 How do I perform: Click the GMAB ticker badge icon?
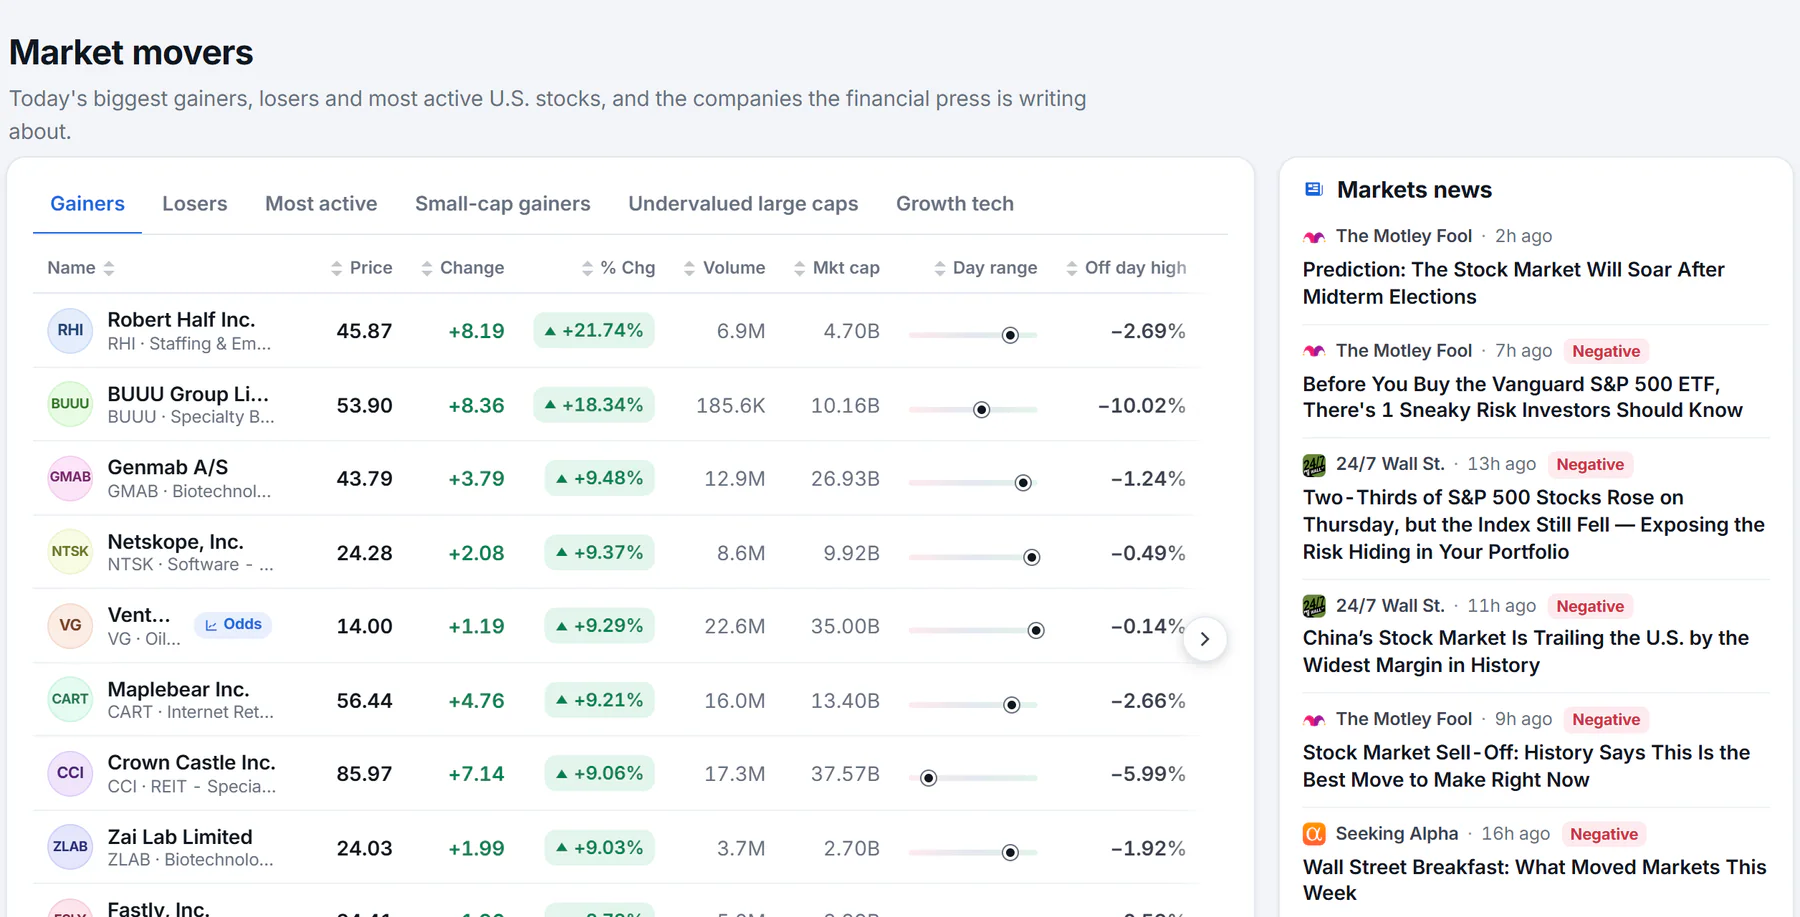coord(70,478)
